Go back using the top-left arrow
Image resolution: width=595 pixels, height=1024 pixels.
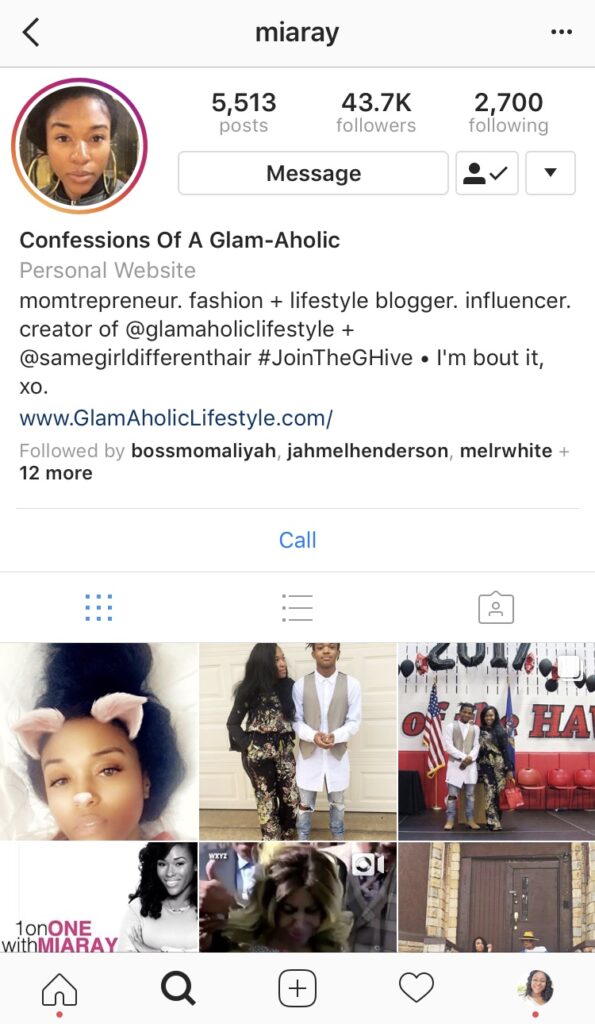coord(31,32)
